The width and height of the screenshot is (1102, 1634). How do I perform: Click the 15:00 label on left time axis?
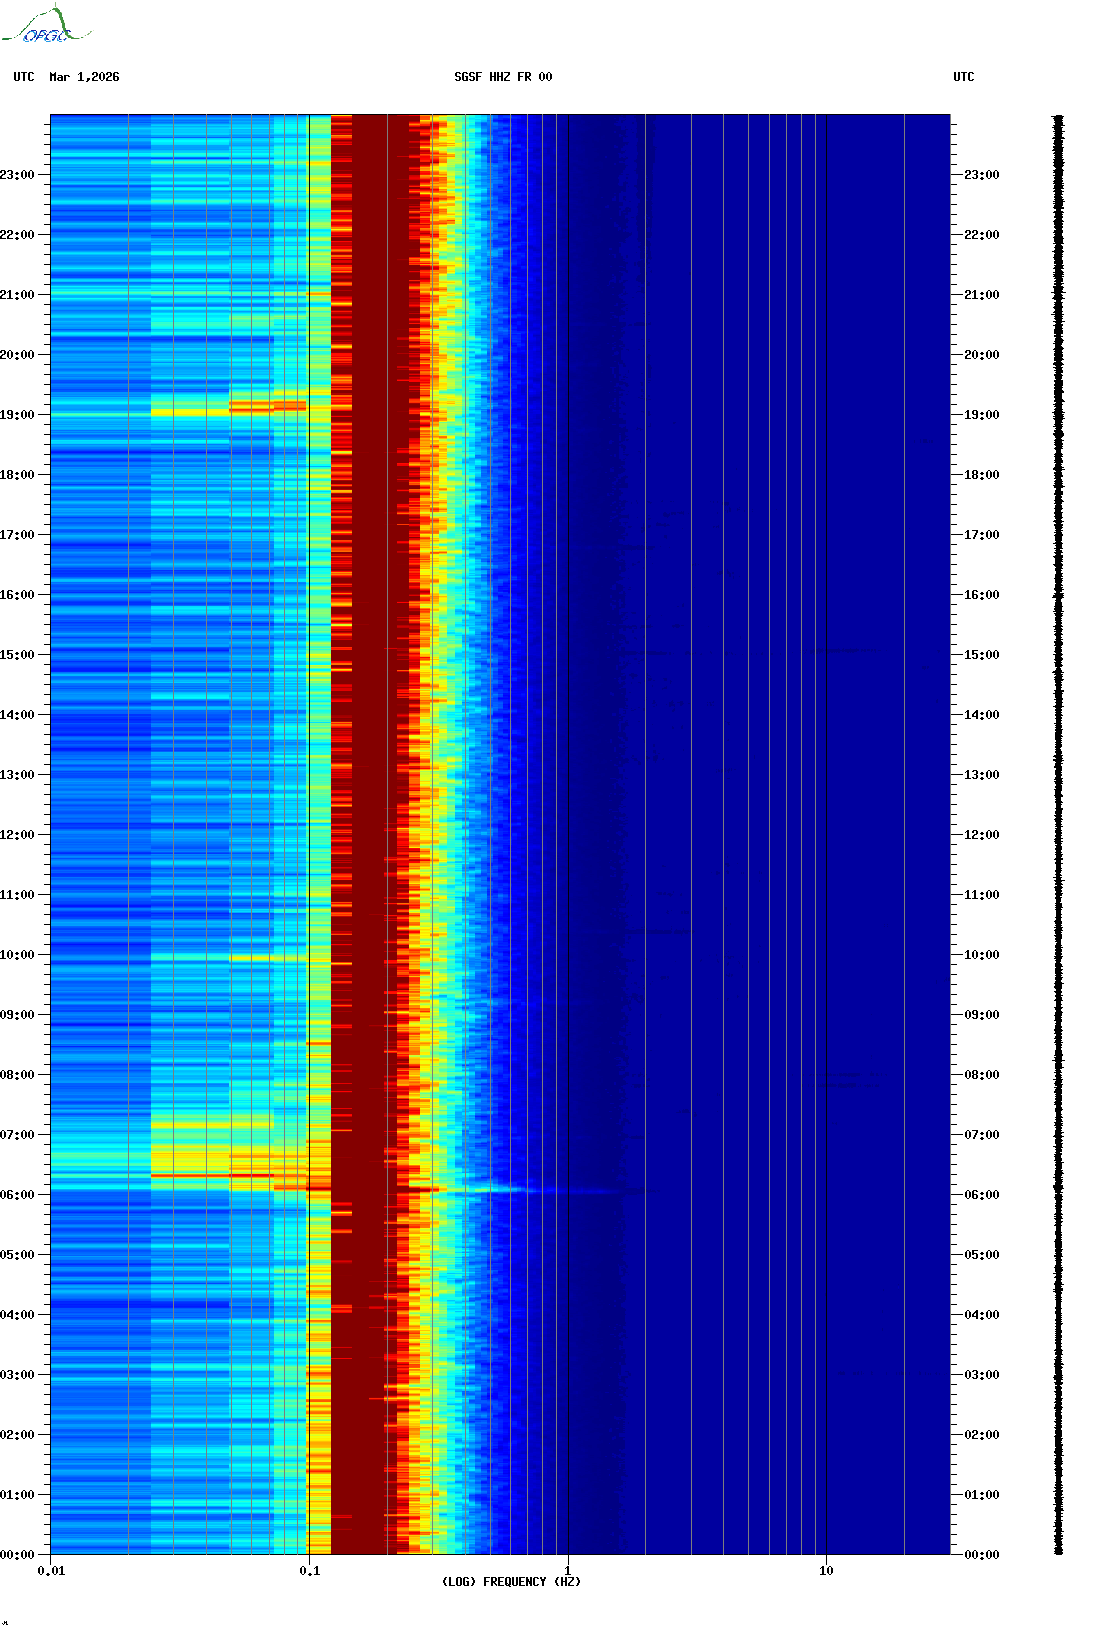click(x=17, y=655)
